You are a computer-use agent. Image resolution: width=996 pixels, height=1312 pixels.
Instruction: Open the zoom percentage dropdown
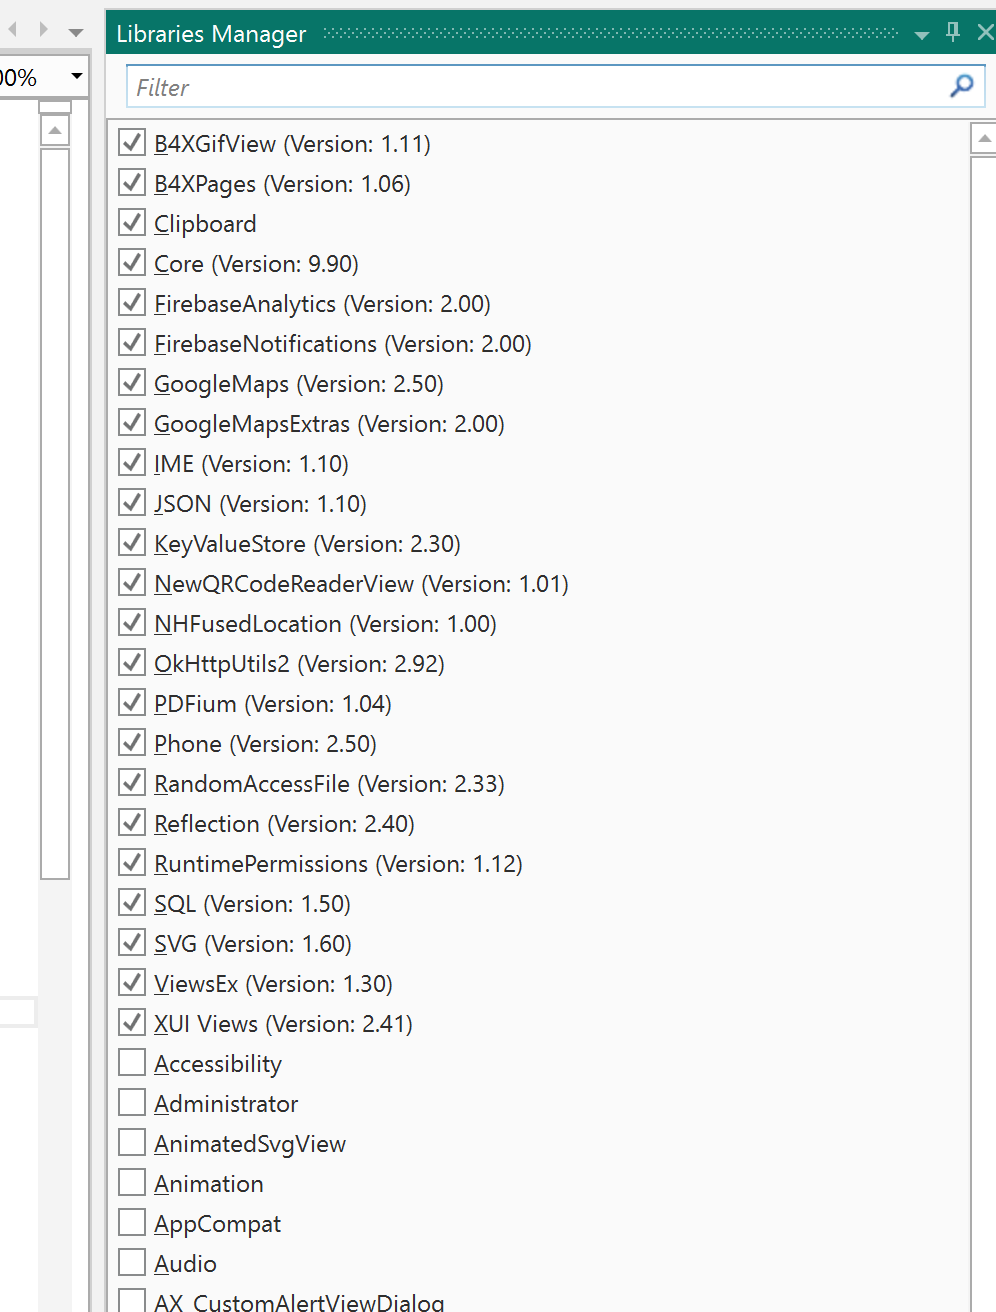pos(76,76)
